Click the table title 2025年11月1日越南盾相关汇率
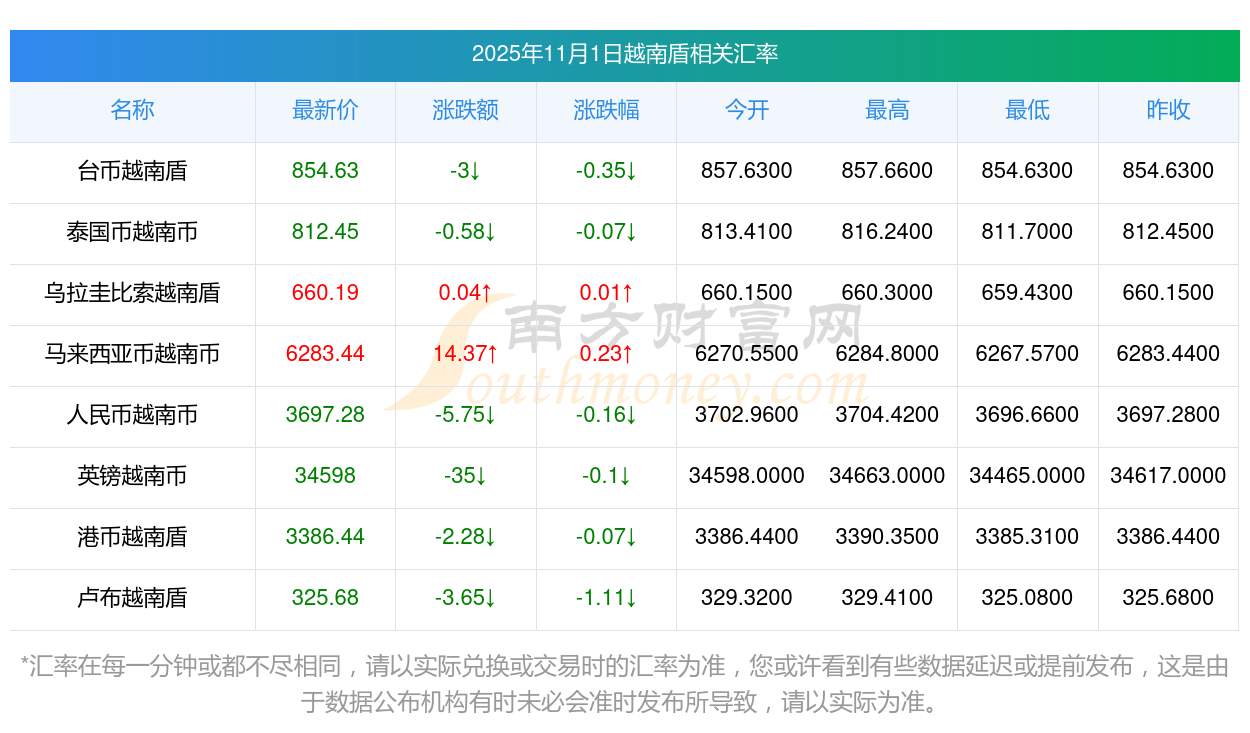The image size is (1250, 733). pos(625,54)
